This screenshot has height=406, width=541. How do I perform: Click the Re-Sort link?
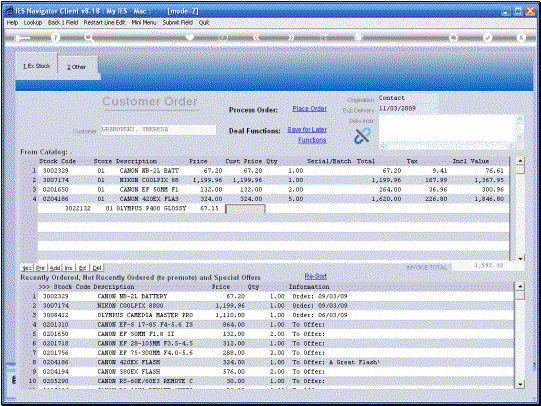(x=316, y=276)
